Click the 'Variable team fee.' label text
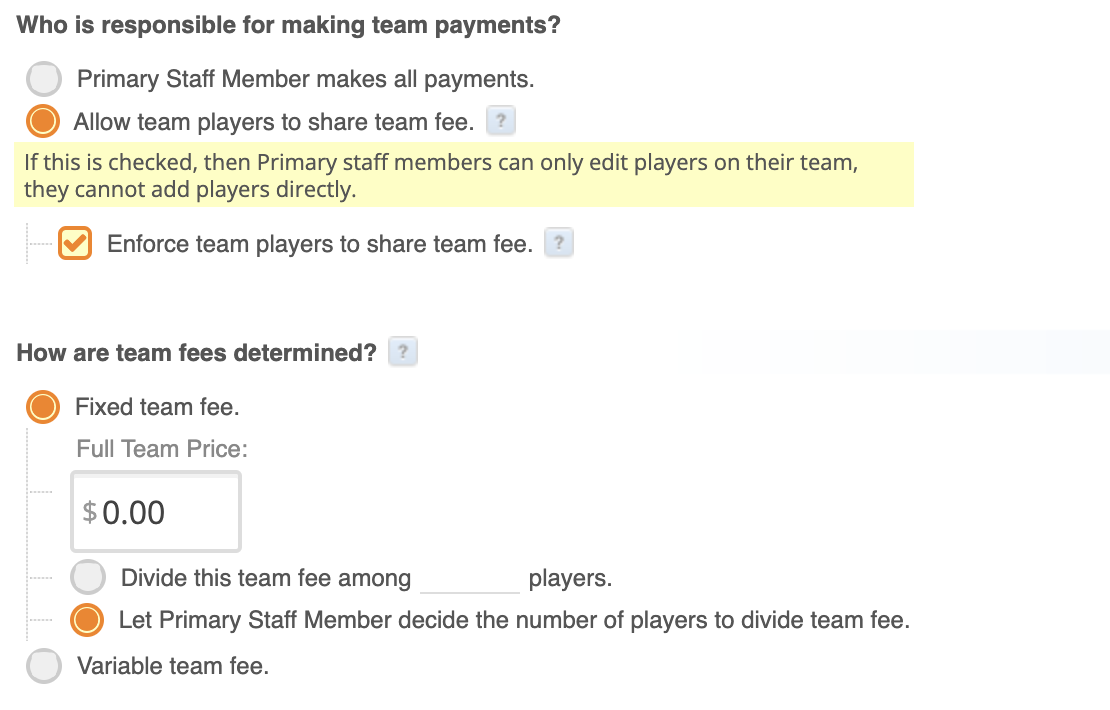Viewport: 1110px width, 710px height. pos(173,666)
